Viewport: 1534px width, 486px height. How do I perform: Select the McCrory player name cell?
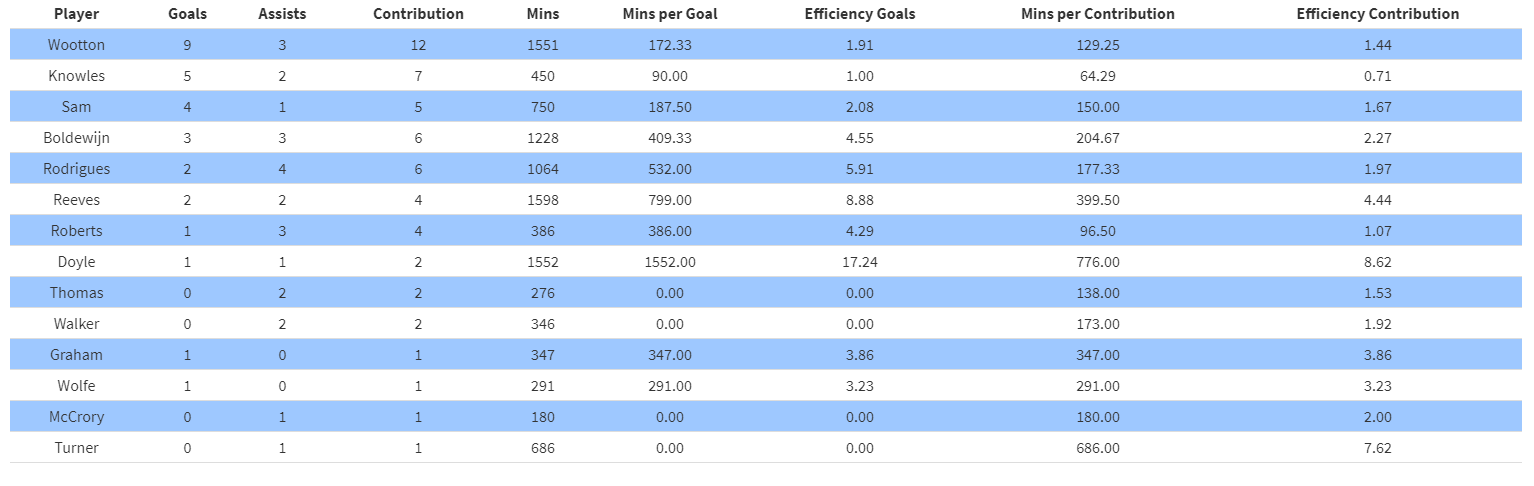(76, 417)
